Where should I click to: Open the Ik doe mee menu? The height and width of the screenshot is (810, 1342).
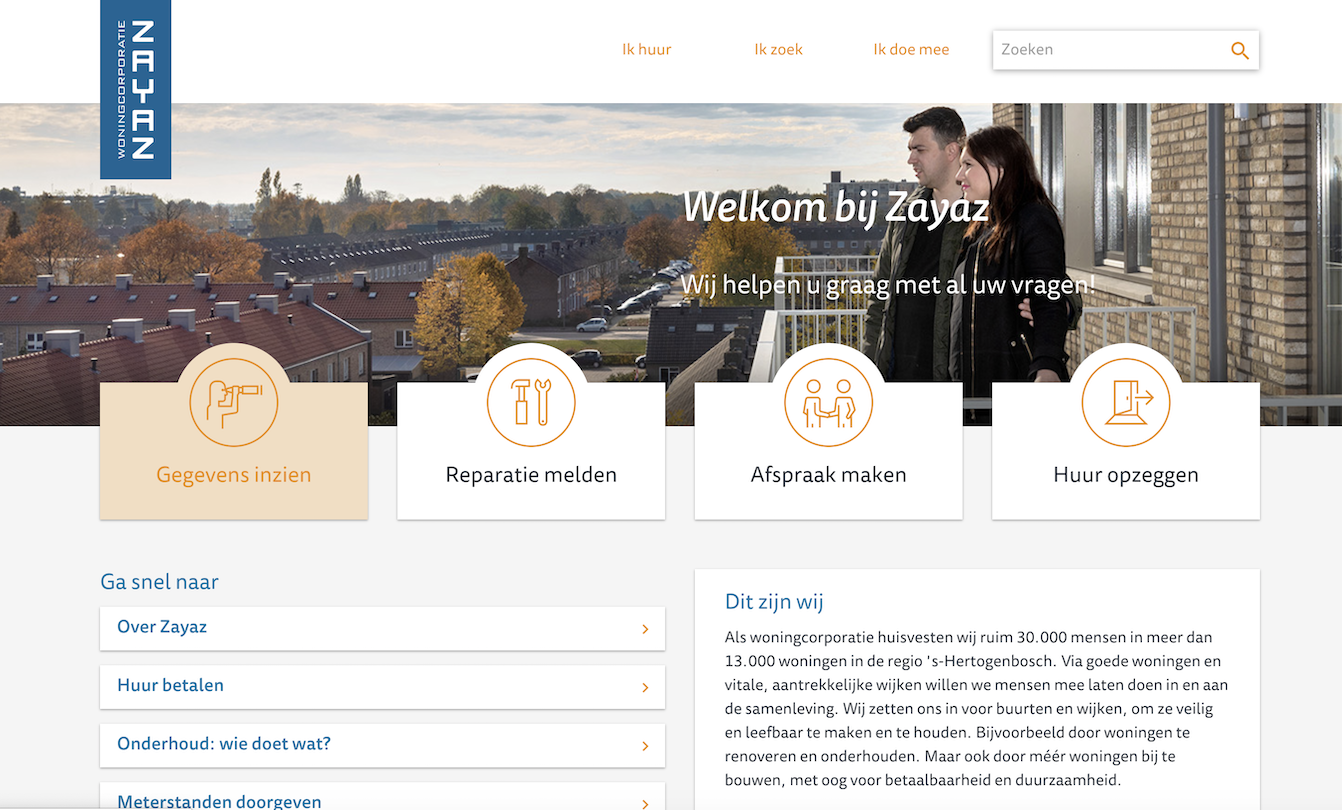(x=911, y=49)
